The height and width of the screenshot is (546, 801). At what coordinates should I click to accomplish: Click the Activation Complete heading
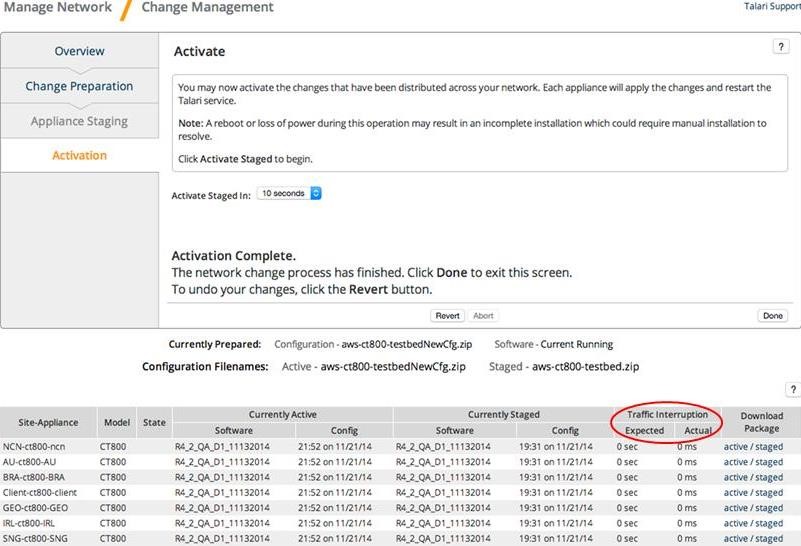point(233,255)
